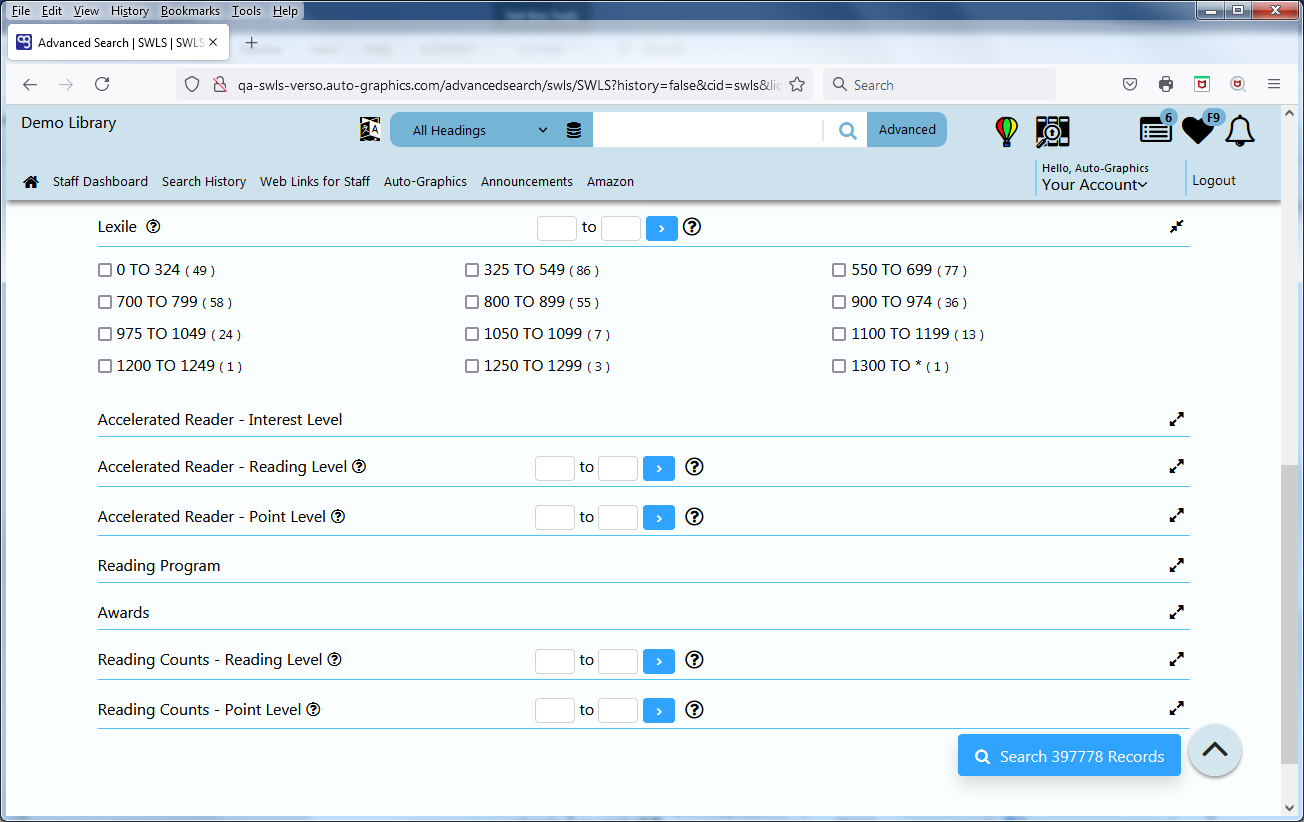Show Reading Counts Reading Level range help
This screenshot has width=1304, height=822.
pos(695,660)
